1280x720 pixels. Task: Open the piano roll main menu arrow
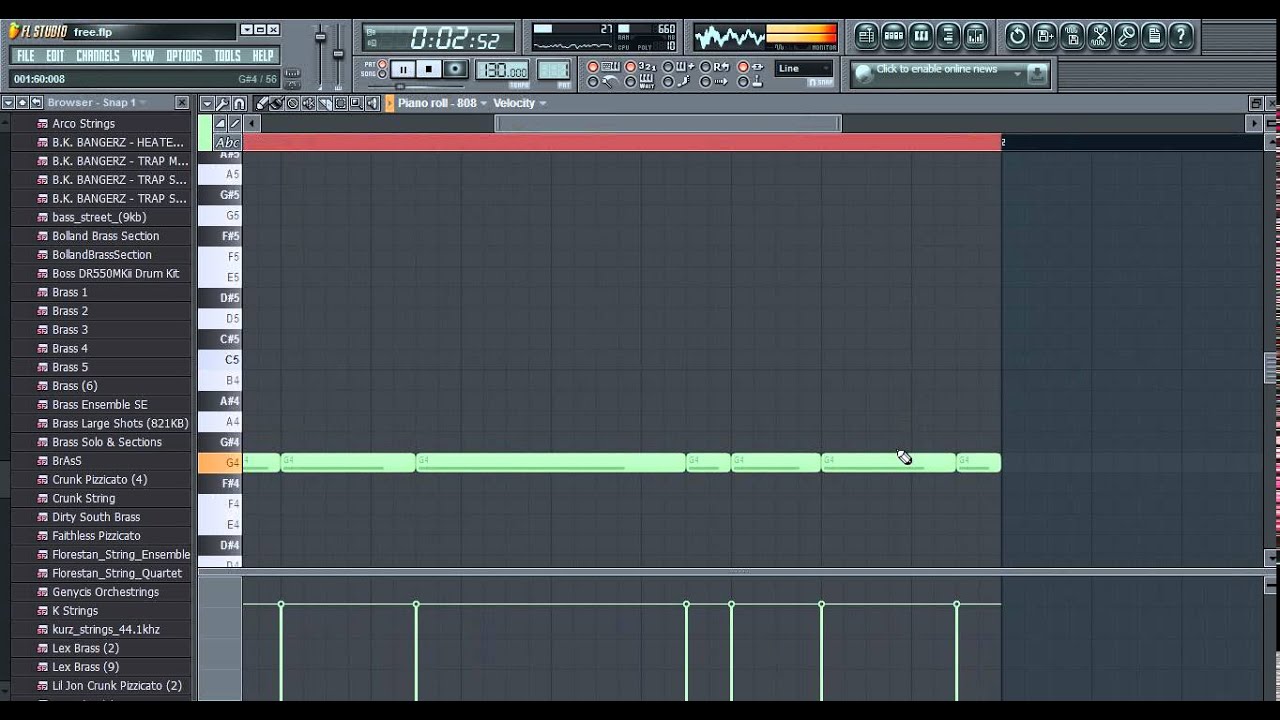click(x=206, y=103)
